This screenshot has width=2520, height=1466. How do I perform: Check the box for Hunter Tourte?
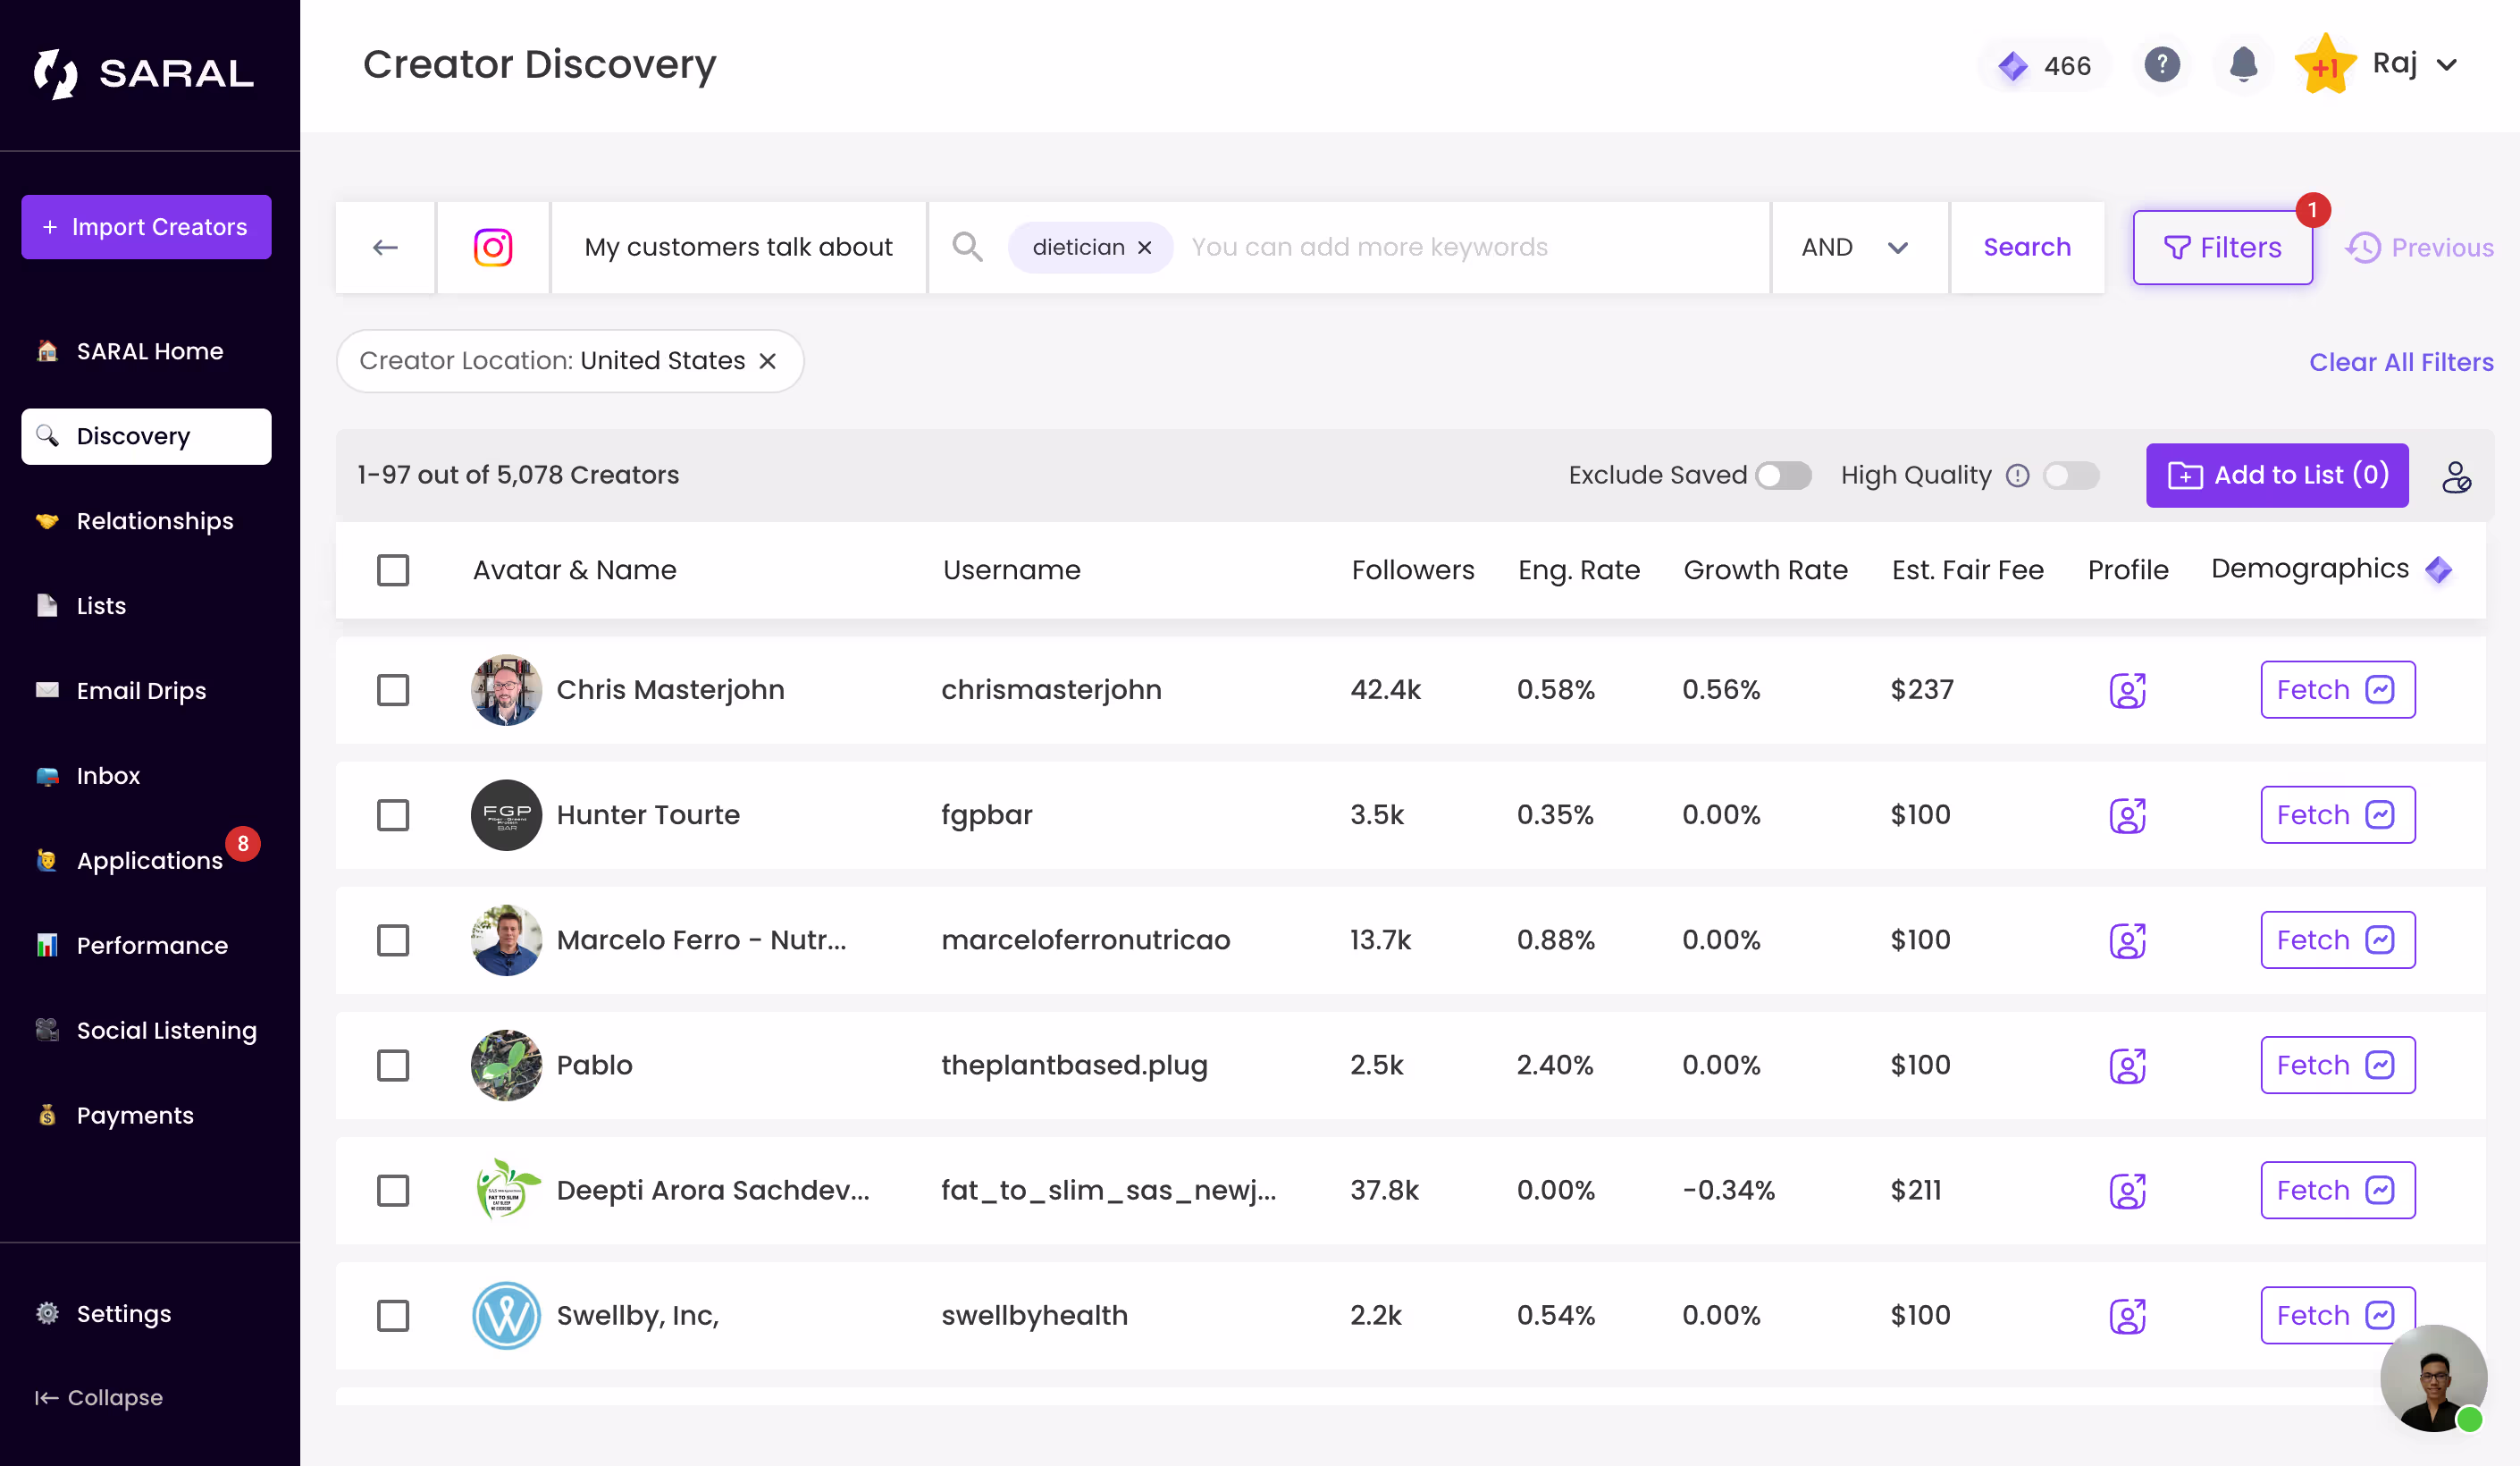pos(393,815)
